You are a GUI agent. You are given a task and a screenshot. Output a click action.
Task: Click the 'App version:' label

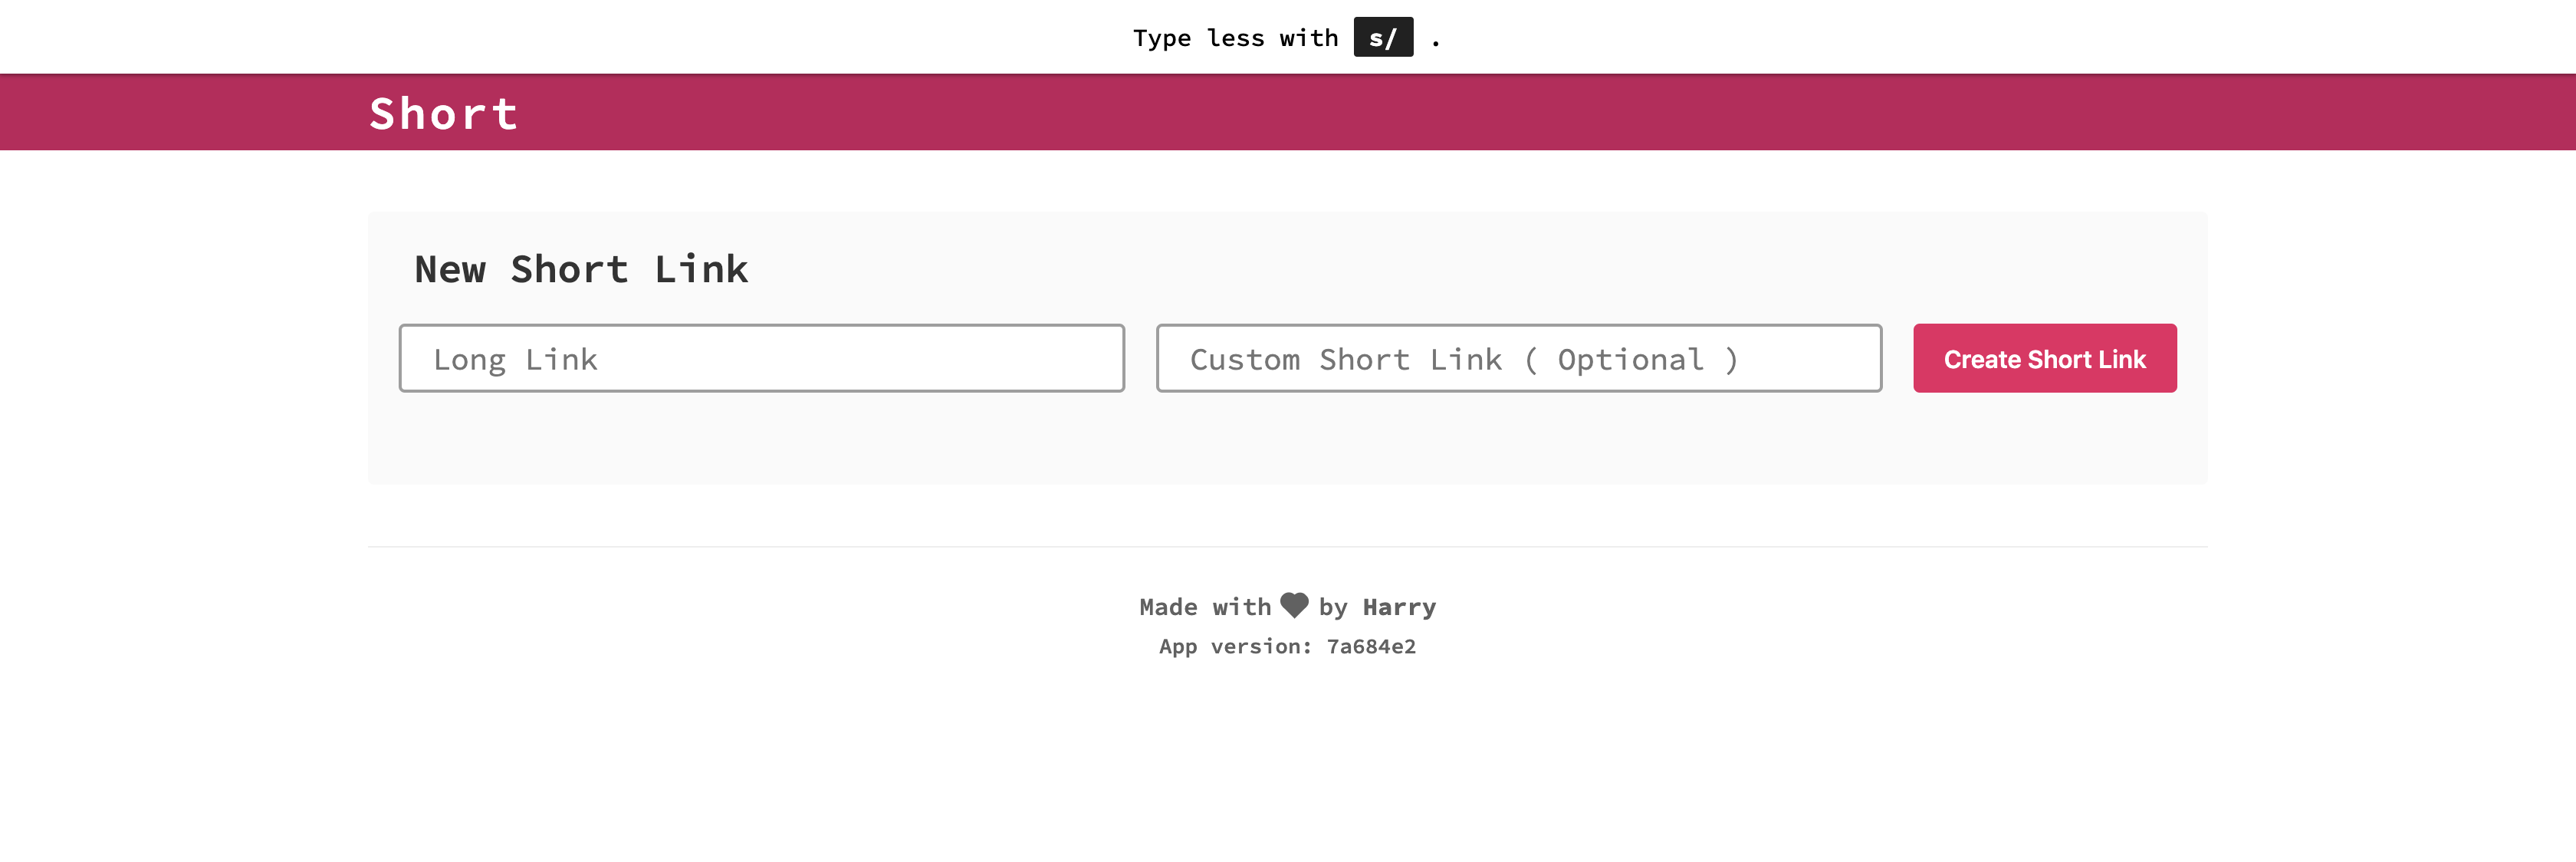pos(1234,647)
